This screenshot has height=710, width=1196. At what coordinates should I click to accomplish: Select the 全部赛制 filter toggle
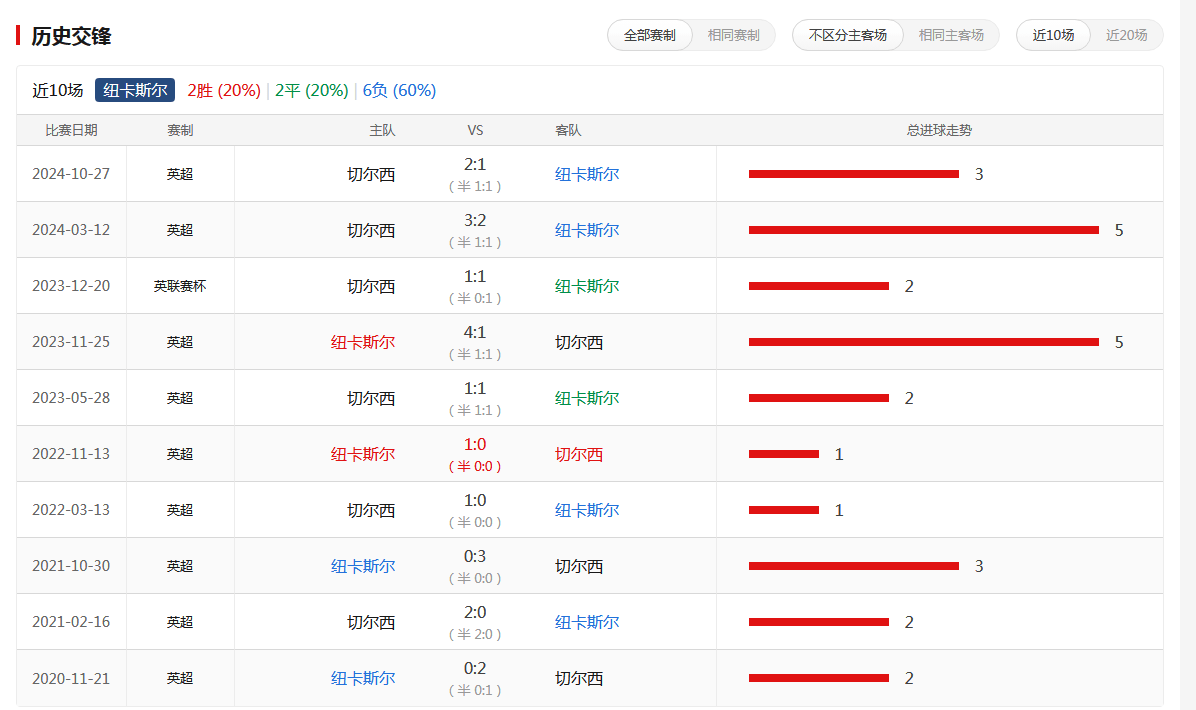(x=650, y=35)
